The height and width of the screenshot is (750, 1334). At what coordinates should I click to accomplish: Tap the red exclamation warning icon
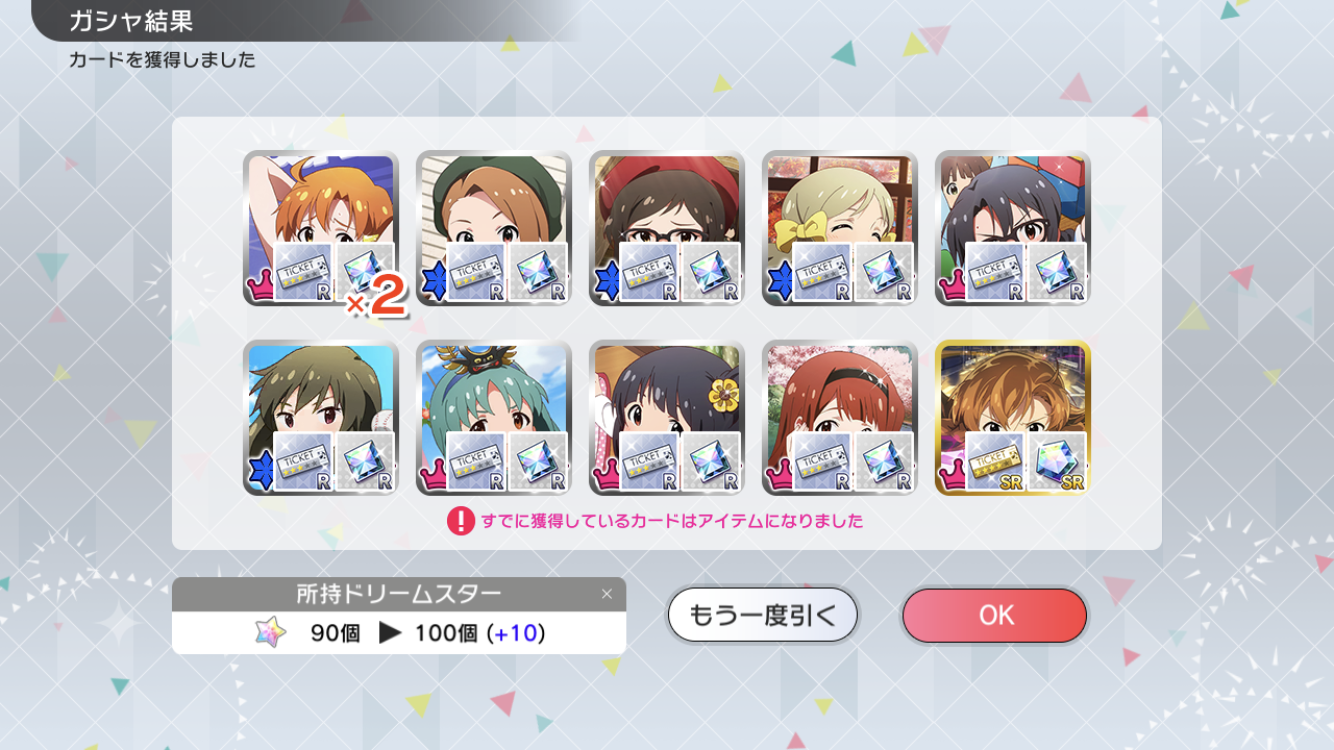[460, 521]
